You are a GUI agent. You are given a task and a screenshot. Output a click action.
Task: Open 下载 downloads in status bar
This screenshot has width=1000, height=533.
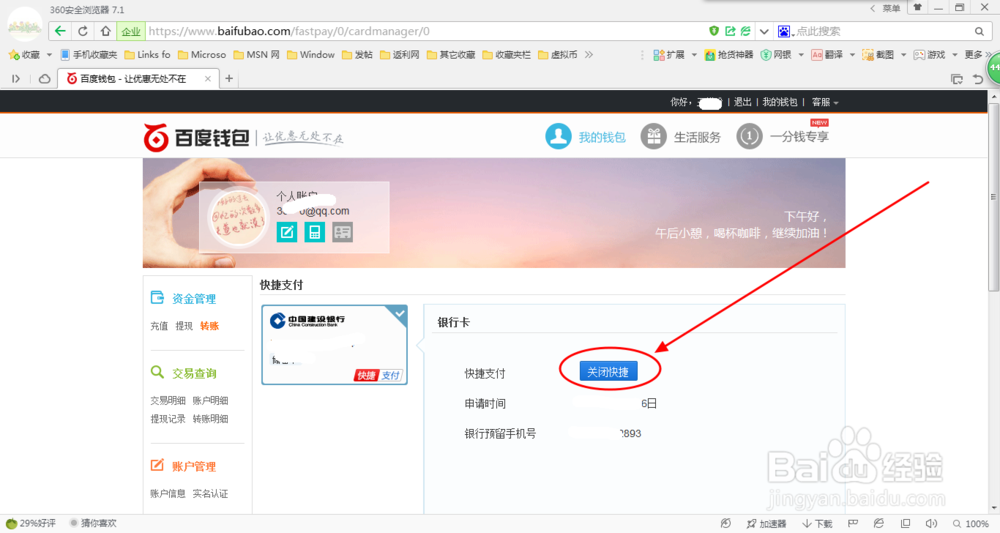[x=817, y=523]
